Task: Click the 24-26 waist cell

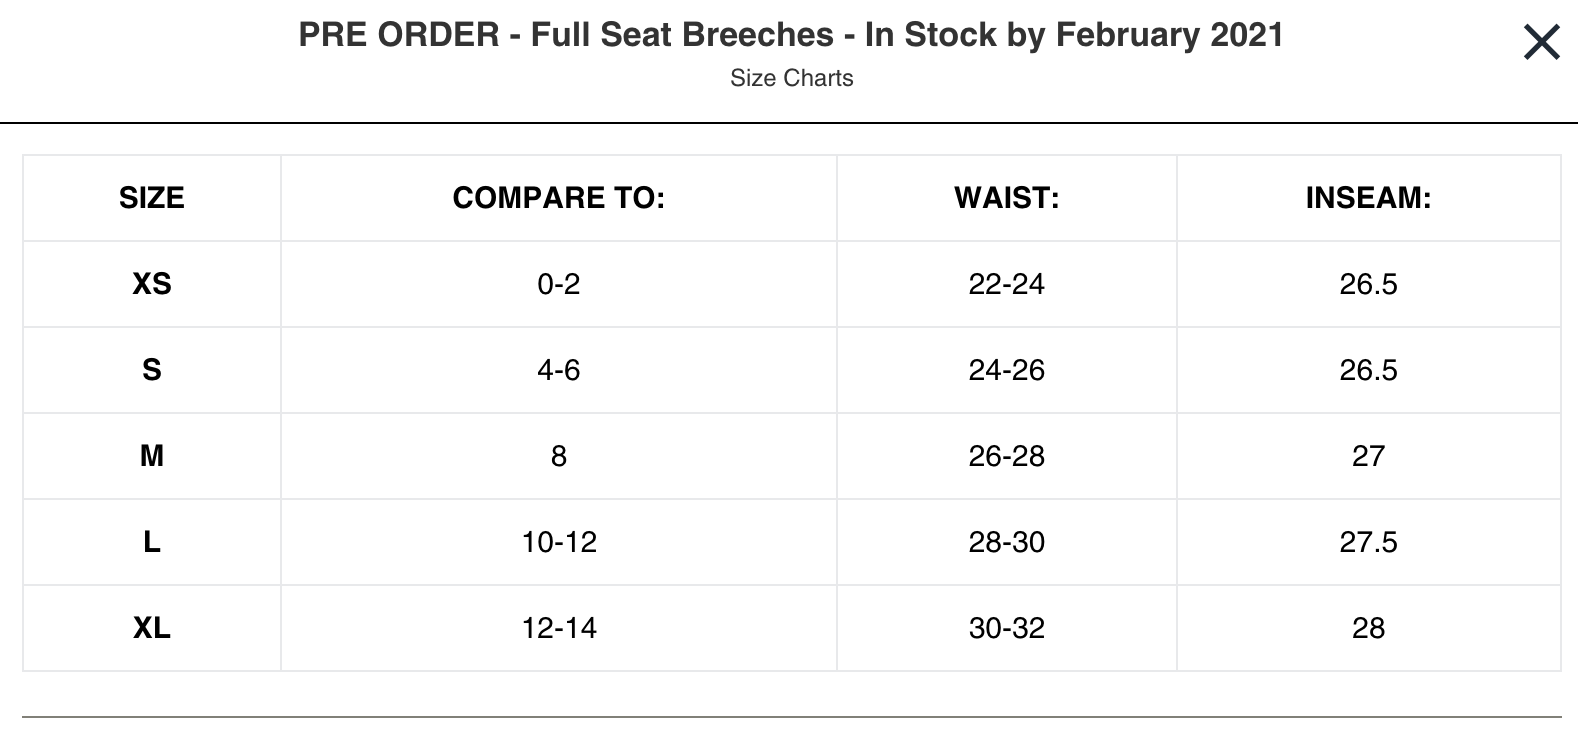Action: (x=1006, y=370)
